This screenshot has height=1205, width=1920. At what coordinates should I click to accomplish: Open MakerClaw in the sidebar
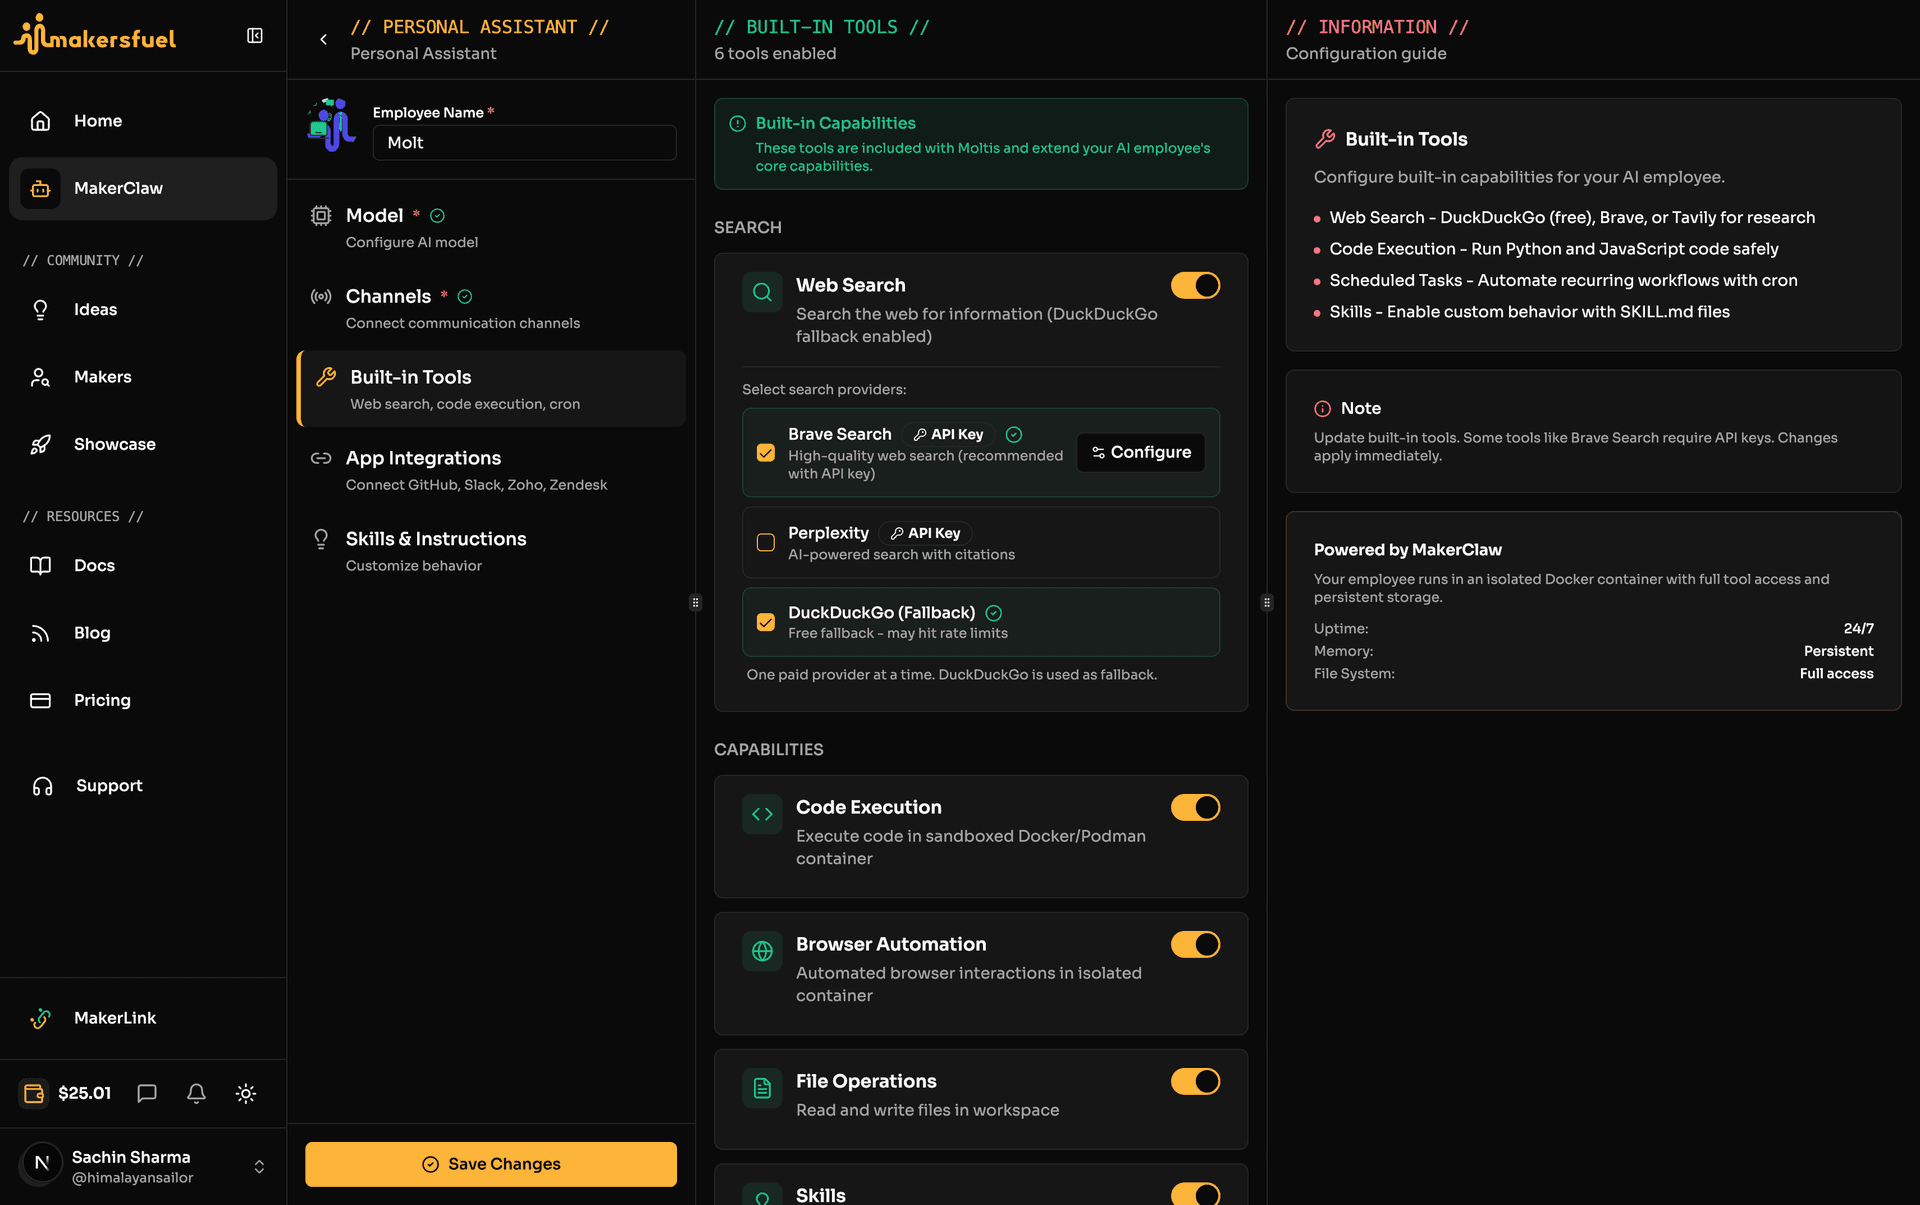tap(143, 188)
